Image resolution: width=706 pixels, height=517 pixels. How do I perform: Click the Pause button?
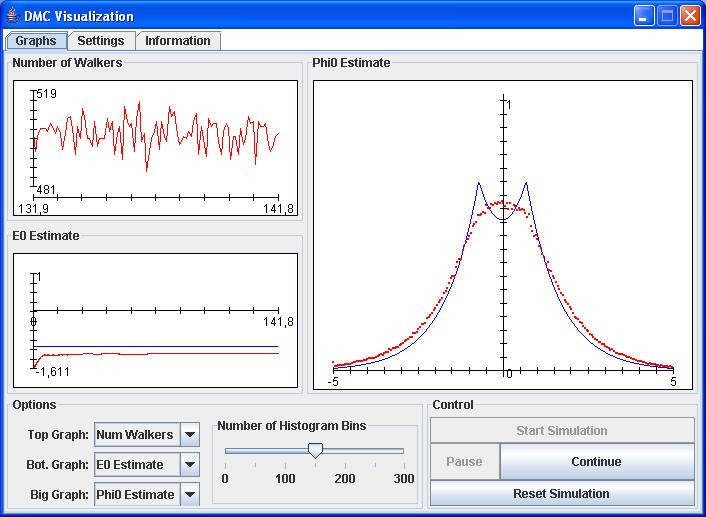pyautogui.click(x=464, y=462)
